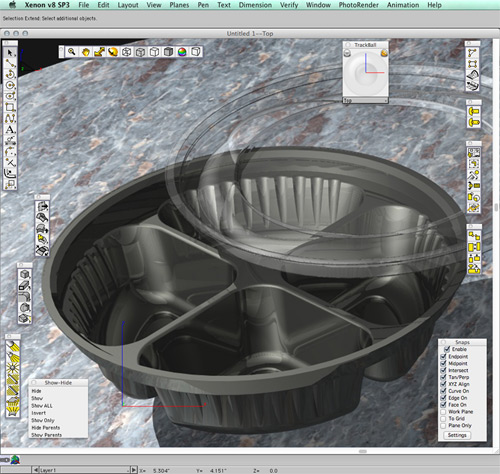Select the arrow selection tool
500x474 pixels.
click(10, 53)
